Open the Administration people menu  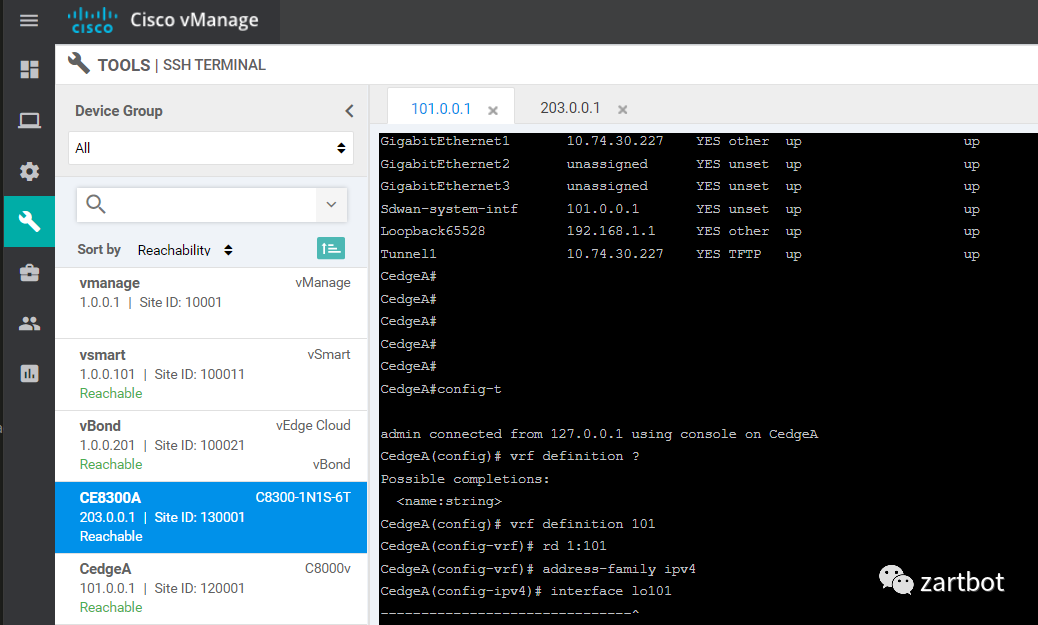(29, 323)
